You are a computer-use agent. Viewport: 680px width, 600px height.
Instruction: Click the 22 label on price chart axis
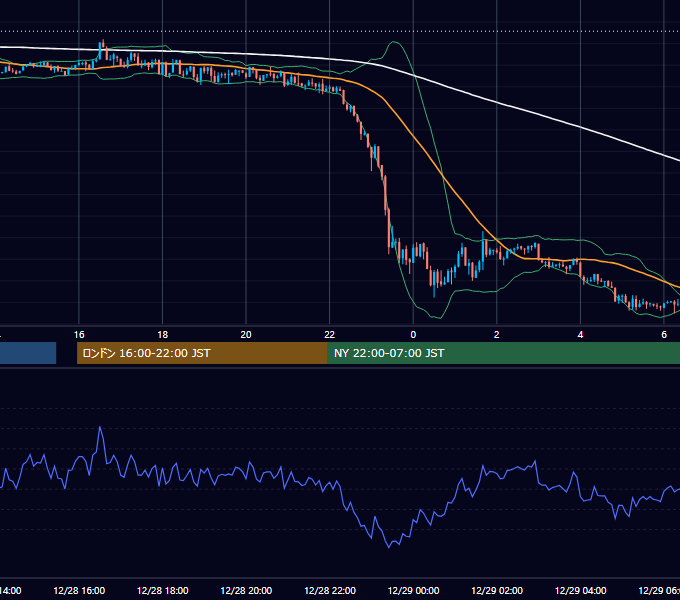[330, 335]
